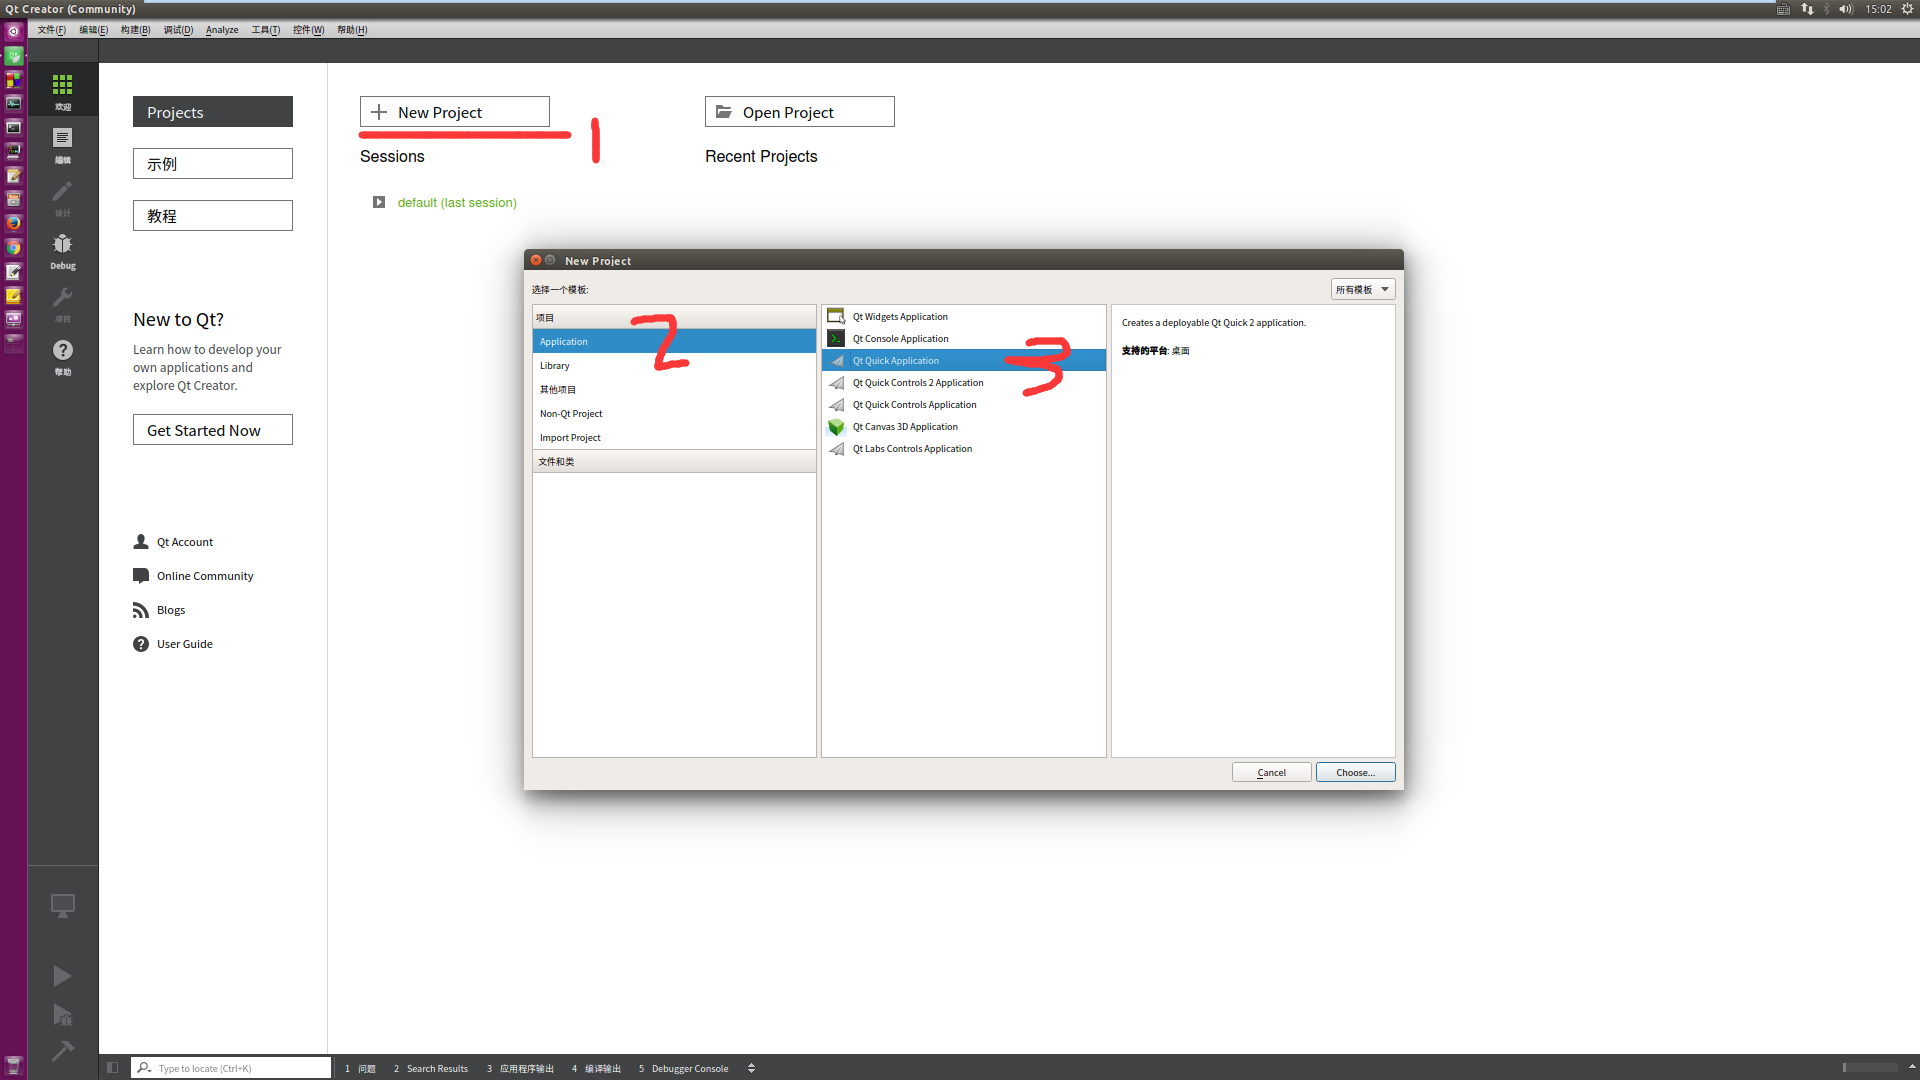Open the trash in Ubuntu launcher

13,1066
